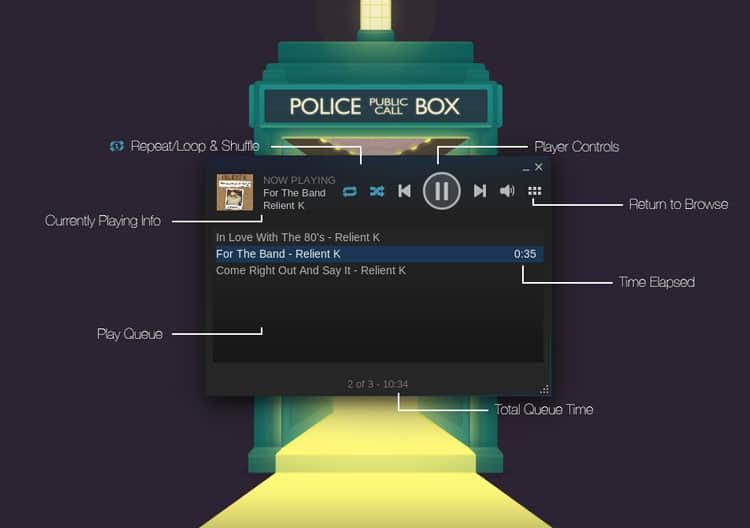Click the "For The Band" title in now playing info
750x528 pixels.
(294, 193)
